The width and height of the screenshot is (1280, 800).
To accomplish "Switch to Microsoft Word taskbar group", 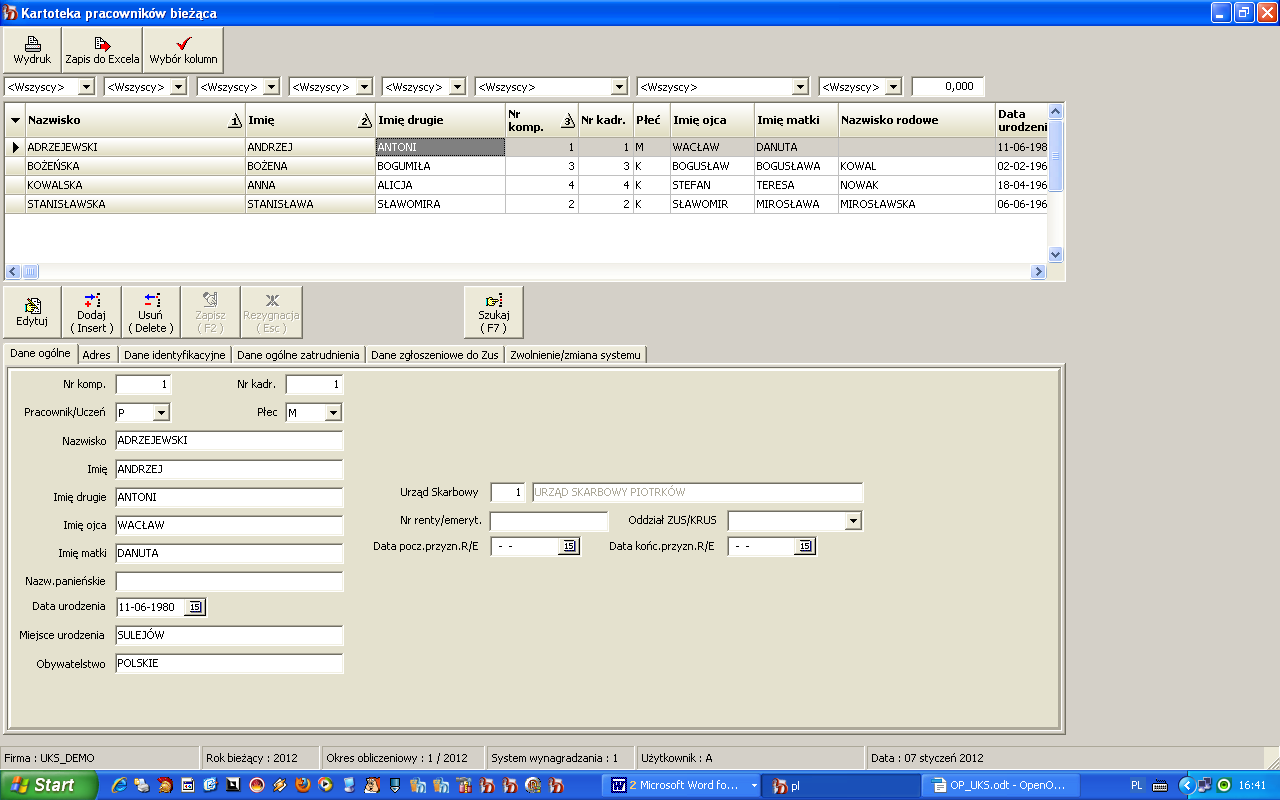I will tap(683, 786).
